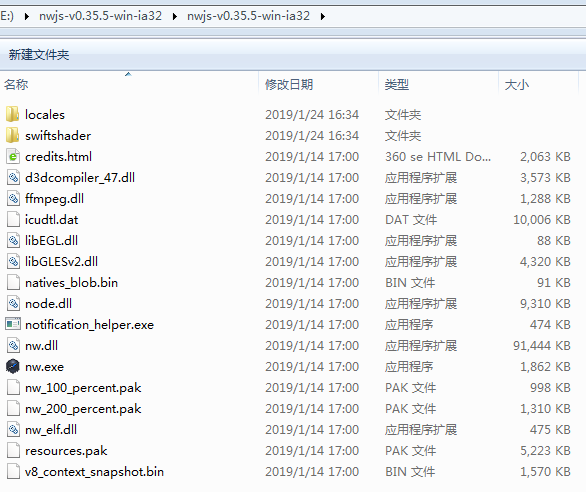This screenshot has height=492, width=586.
Task: Click the notification_helper.exe file name
Action: coord(89,325)
